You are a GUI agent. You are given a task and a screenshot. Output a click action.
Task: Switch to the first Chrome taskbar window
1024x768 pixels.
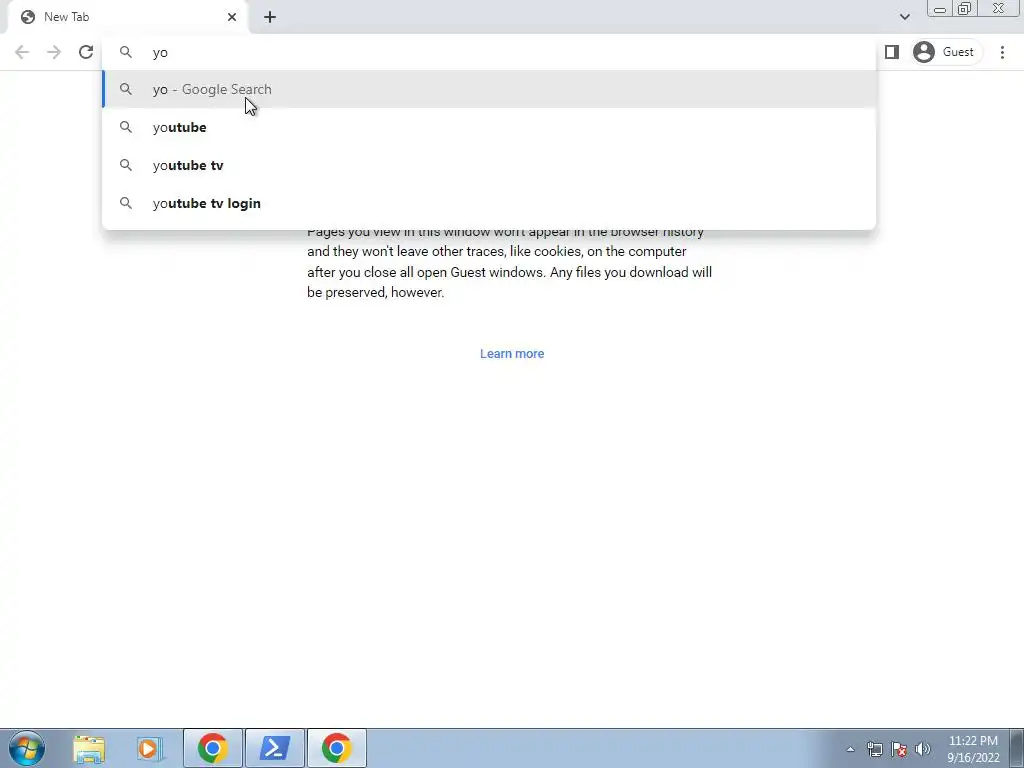[x=213, y=748]
